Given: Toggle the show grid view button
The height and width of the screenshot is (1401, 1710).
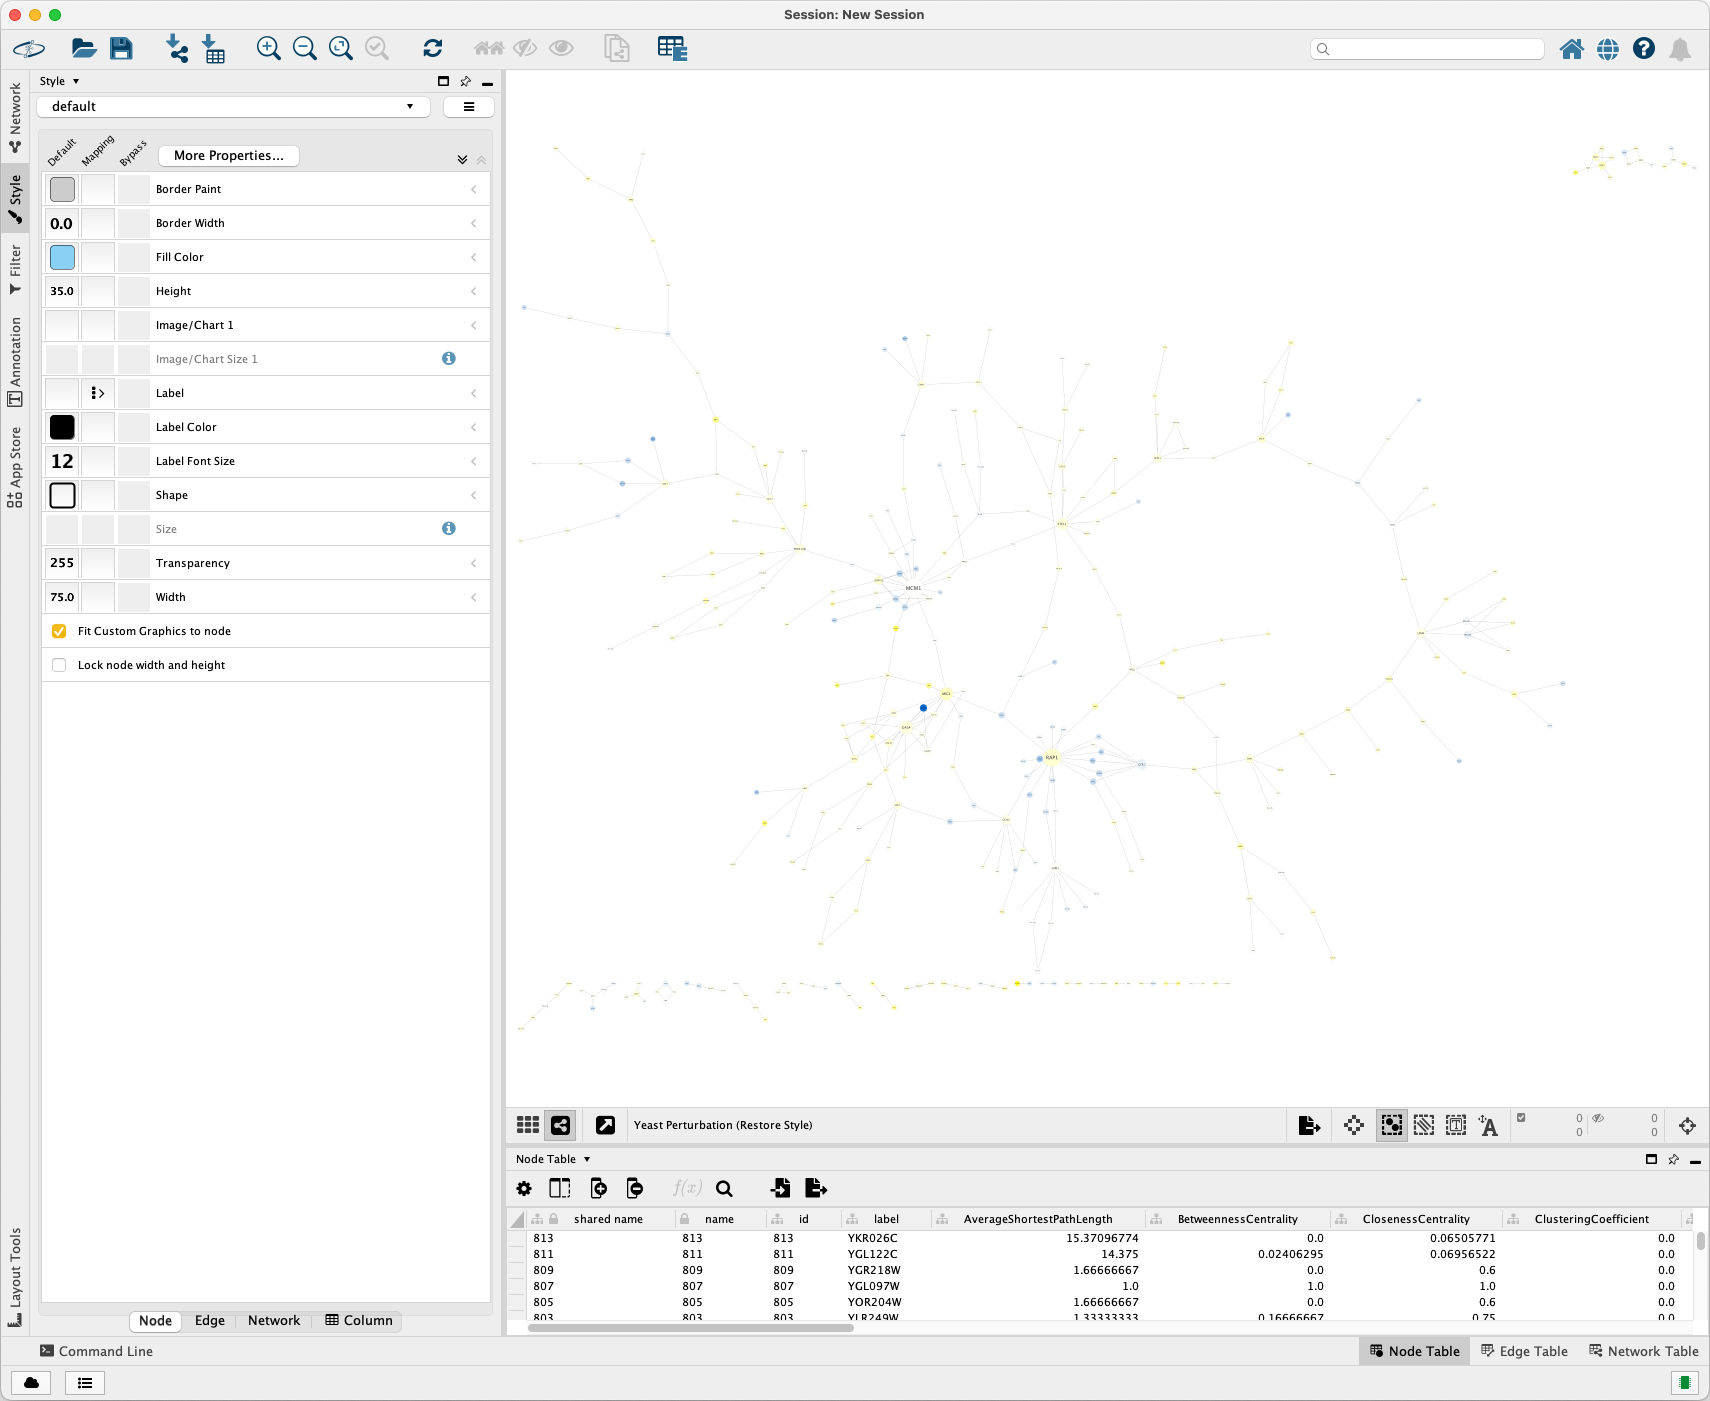Looking at the screenshot, I should tap(528, 1125).
